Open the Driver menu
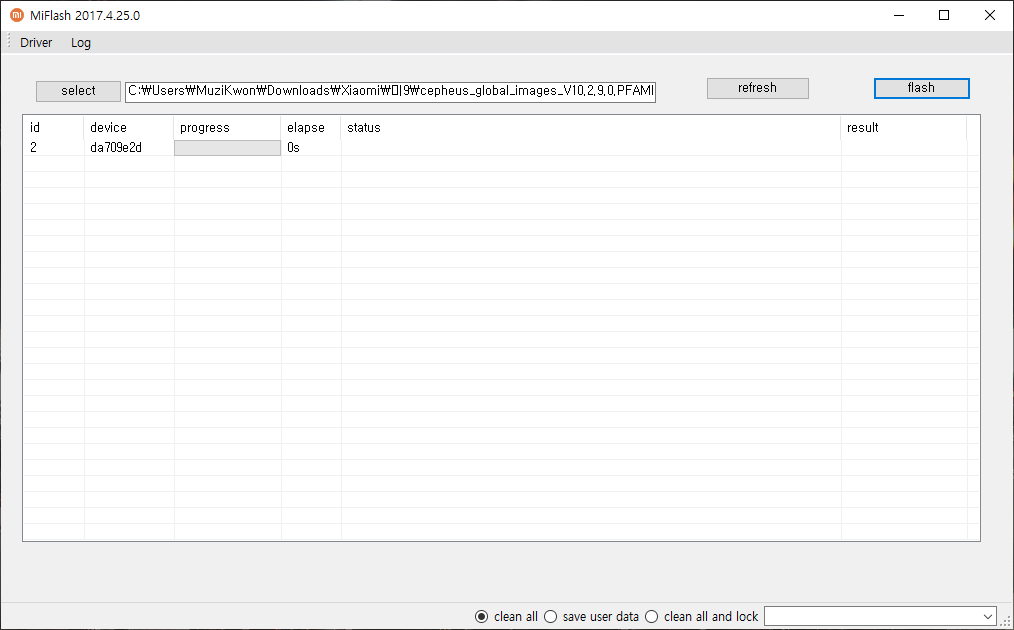The height and width of the screenshot is (630, 1014). pyautogui.click(x=36, y=43)
